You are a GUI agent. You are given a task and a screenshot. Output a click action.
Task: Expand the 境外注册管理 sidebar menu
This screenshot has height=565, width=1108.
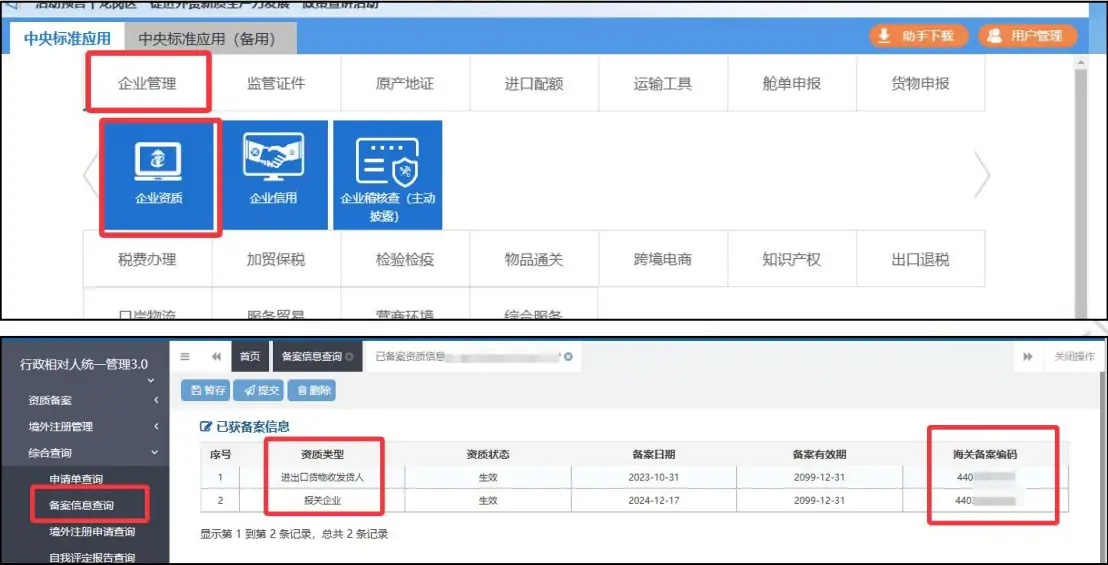85,427
